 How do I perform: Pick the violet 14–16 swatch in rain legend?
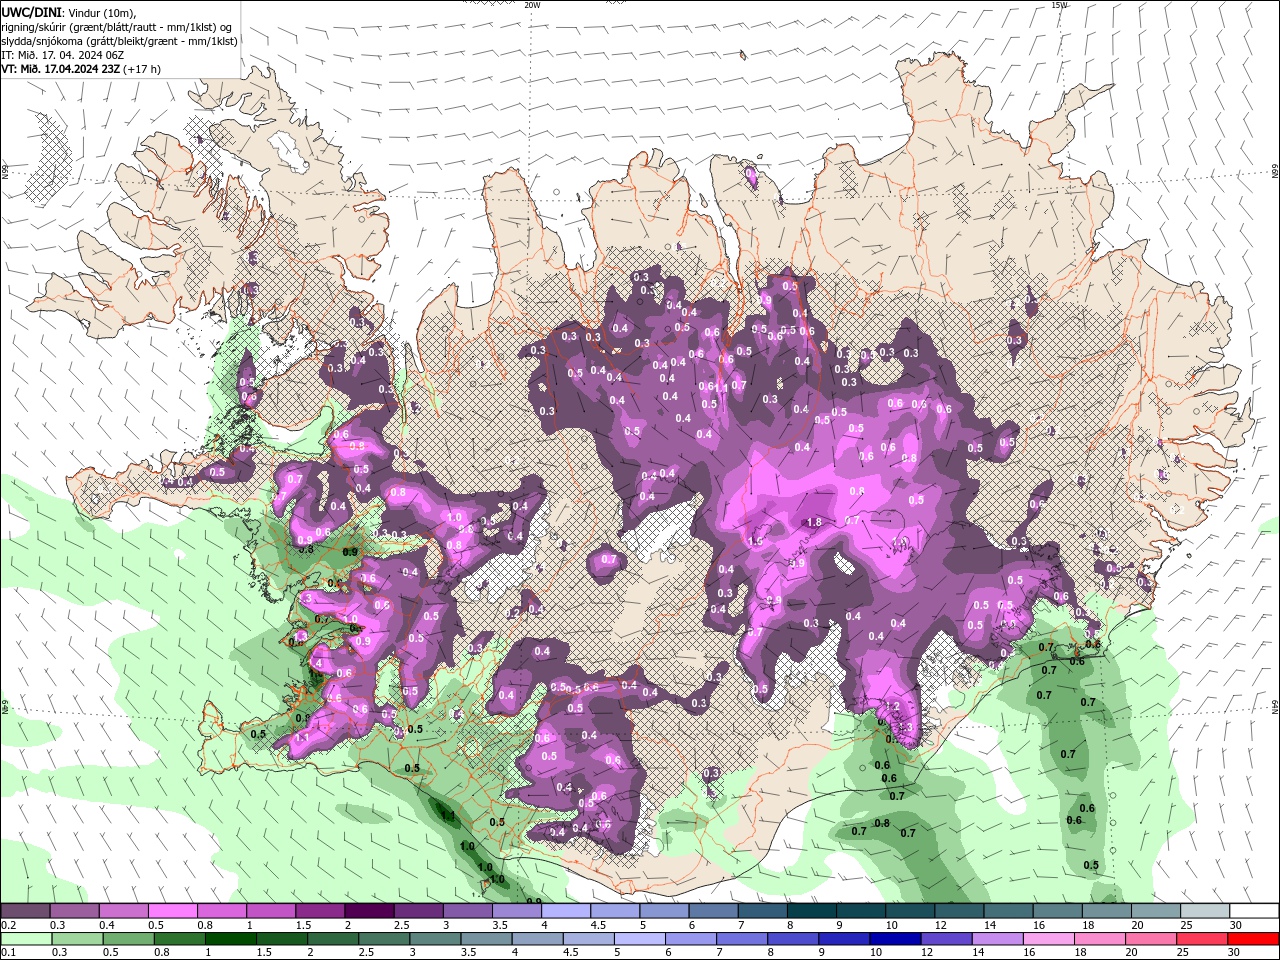tap(998, 939)
